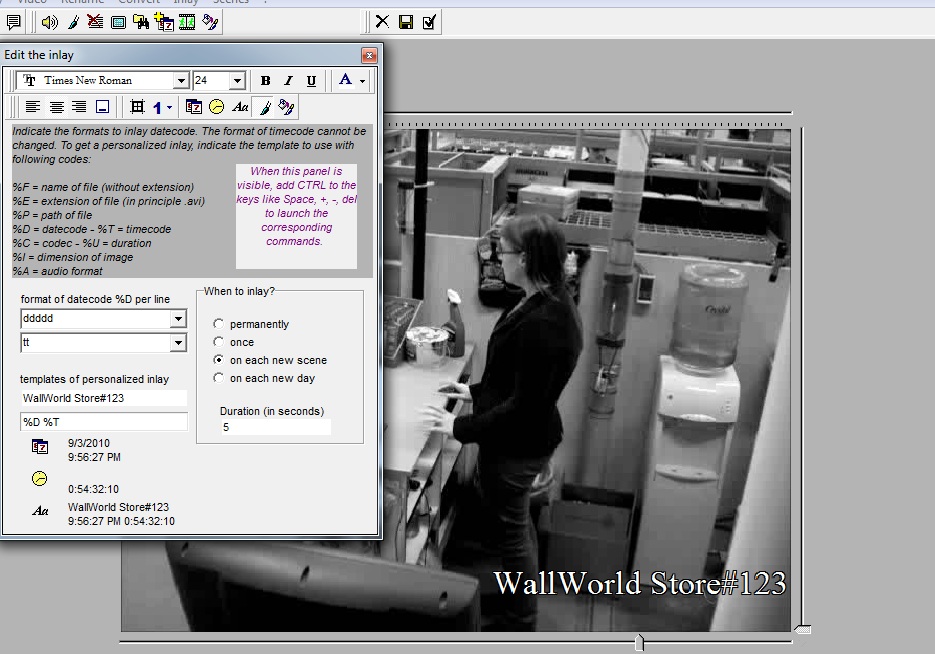Click the blue number 1 icon

click(157, 108)
